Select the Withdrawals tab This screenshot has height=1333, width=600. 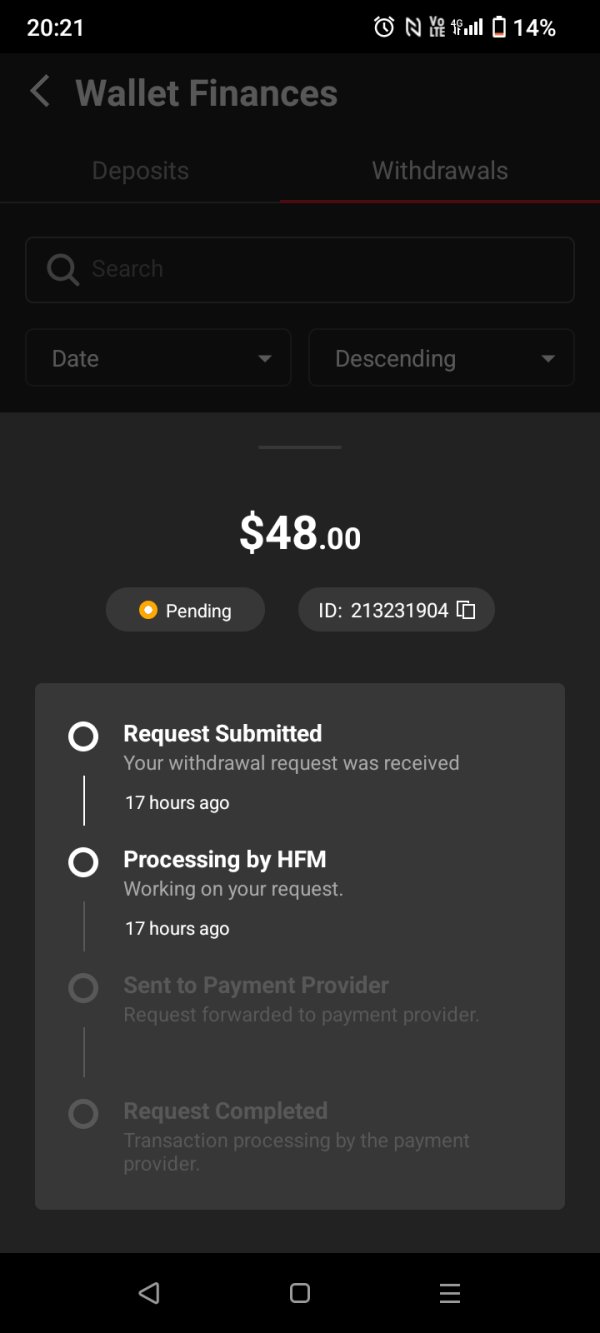[440, 171]
